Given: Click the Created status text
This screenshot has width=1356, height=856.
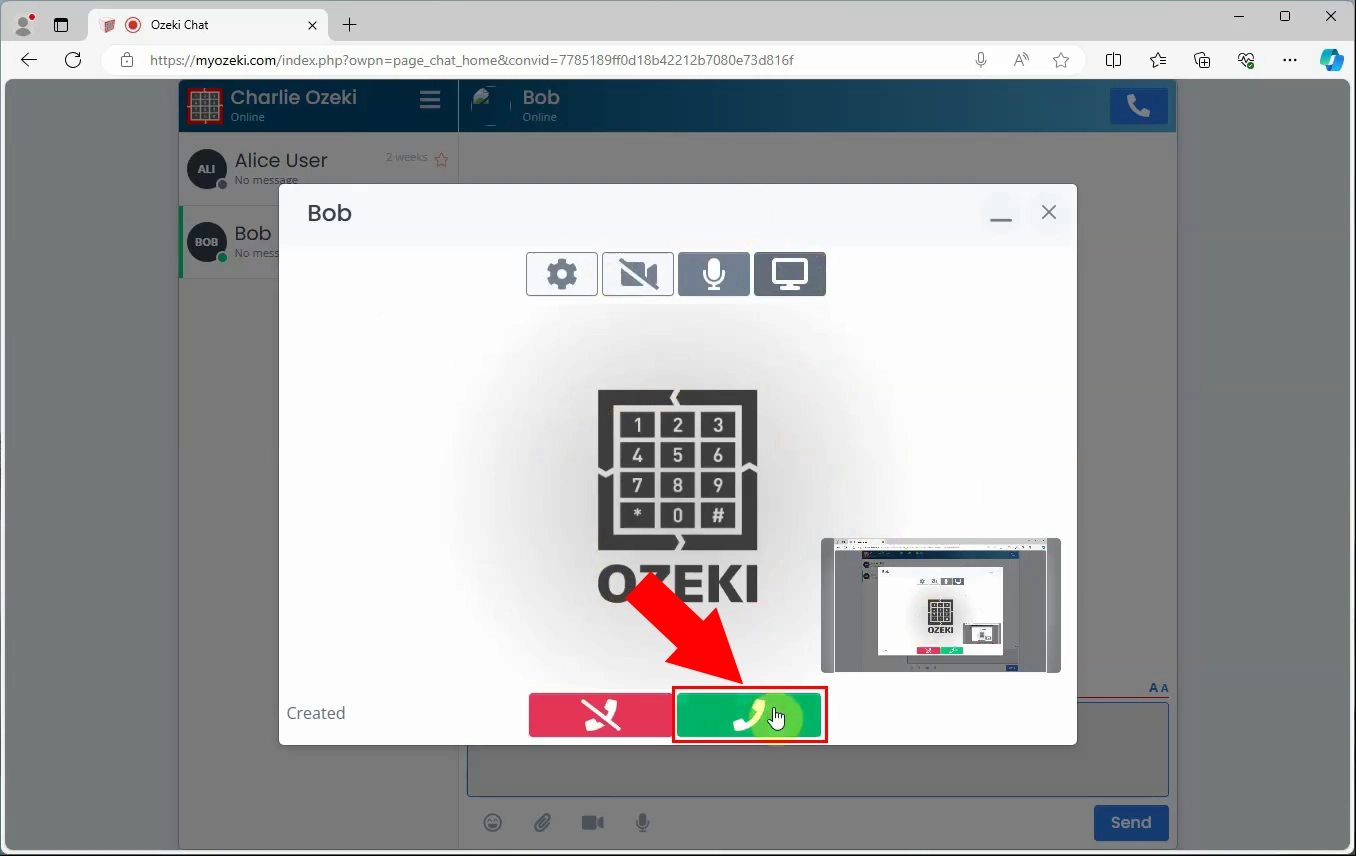Looking at the screenshot, I should point(316,713).
